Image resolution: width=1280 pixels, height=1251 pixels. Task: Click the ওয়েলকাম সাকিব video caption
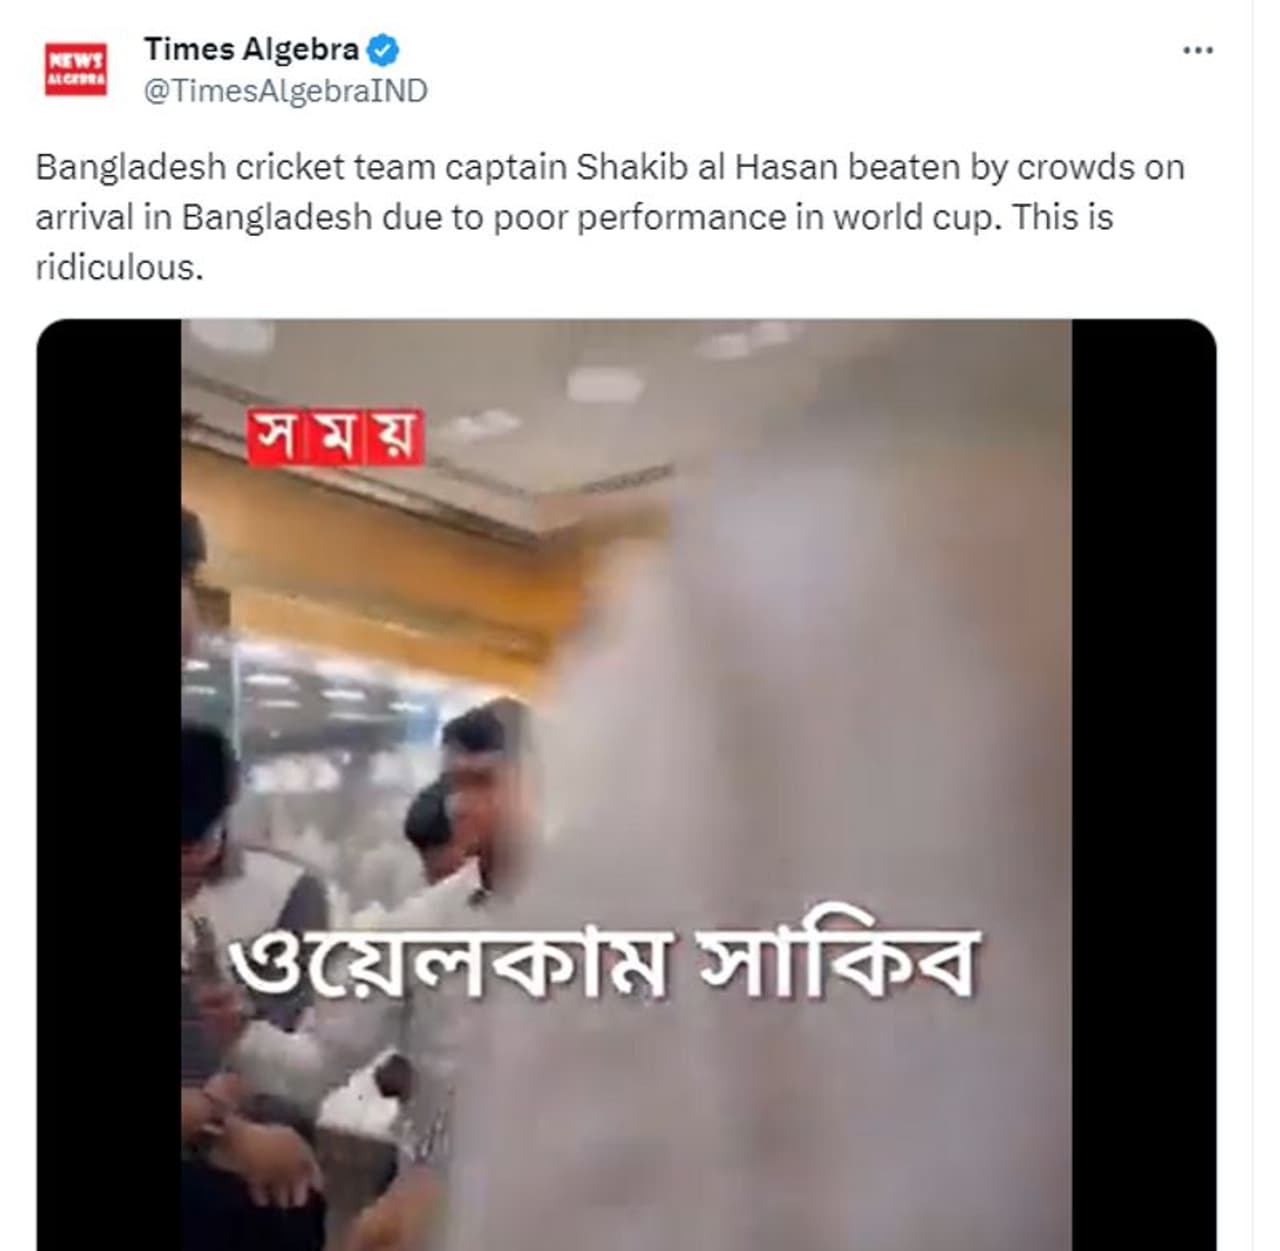point(601,963)
